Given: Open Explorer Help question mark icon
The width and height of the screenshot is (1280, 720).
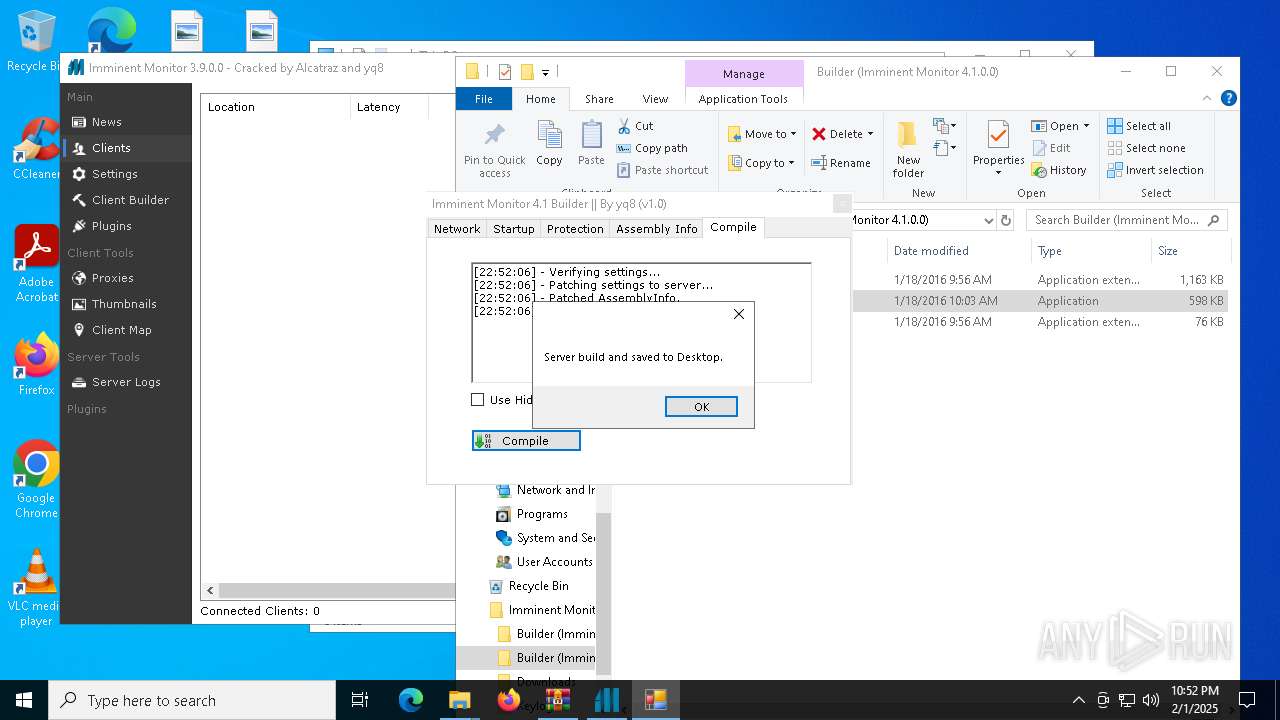Looking at the screenshot, I should [1229, 98].
